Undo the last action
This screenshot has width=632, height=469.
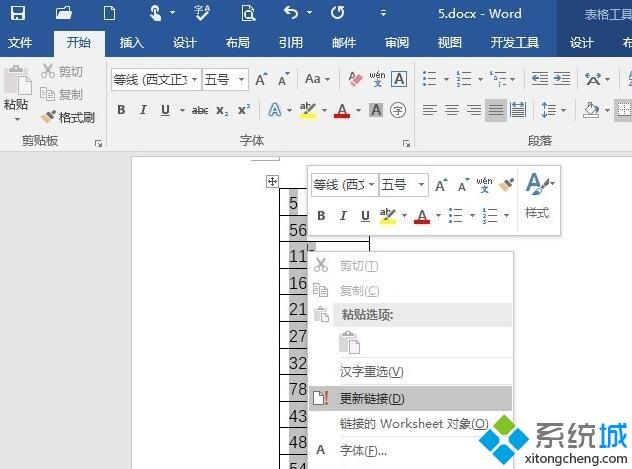[291, 13]
